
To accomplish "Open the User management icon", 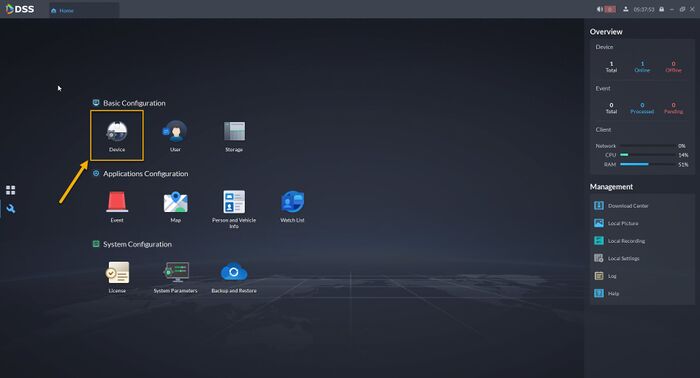I will pos(175,131).
